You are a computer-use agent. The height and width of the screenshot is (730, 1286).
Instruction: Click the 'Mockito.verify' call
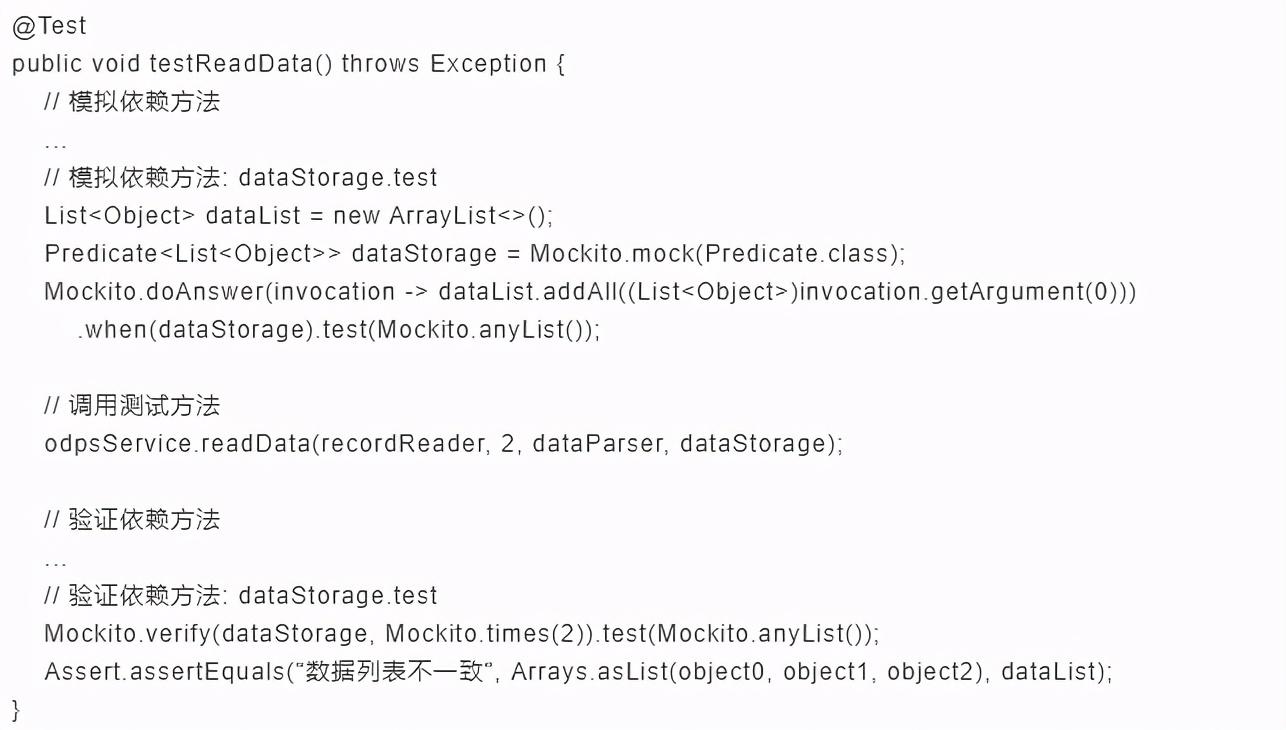coord(126,634)
